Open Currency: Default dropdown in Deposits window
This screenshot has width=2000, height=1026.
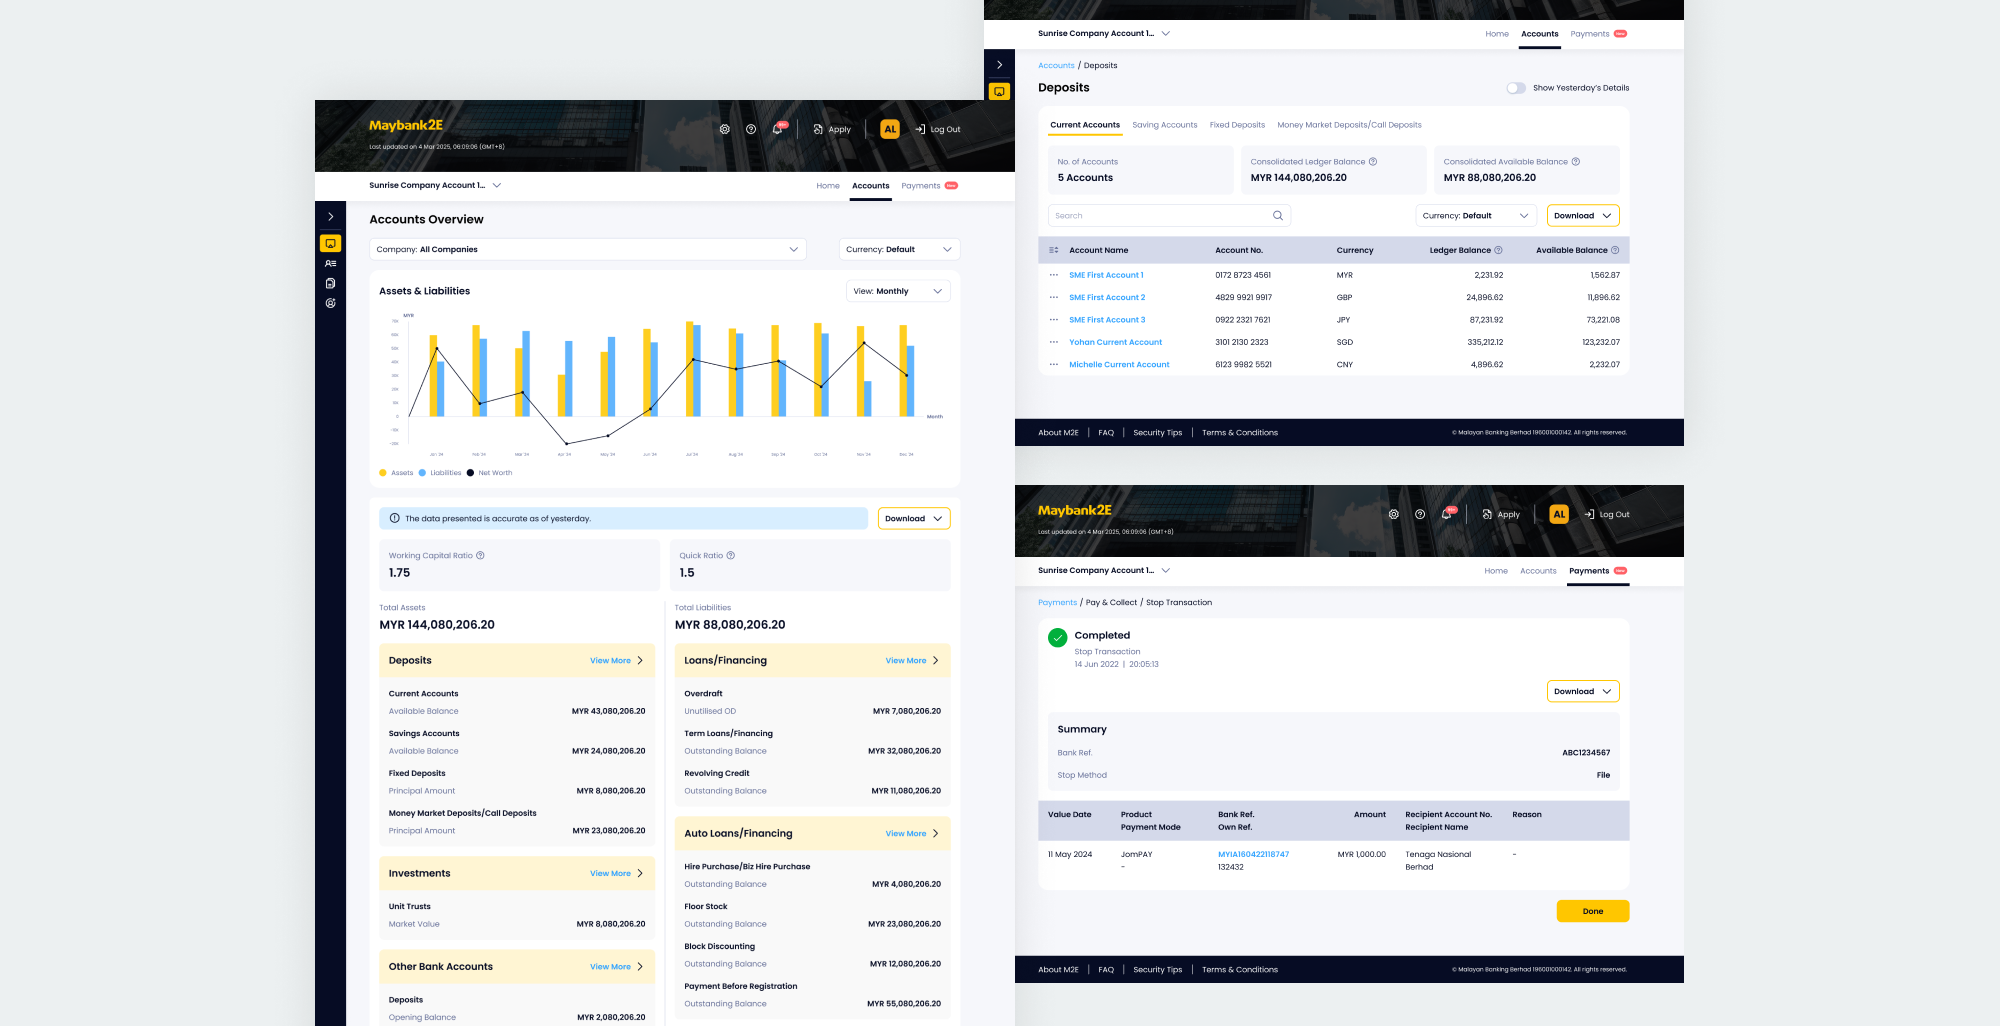pyautogui.click(x=1476, y=215)
